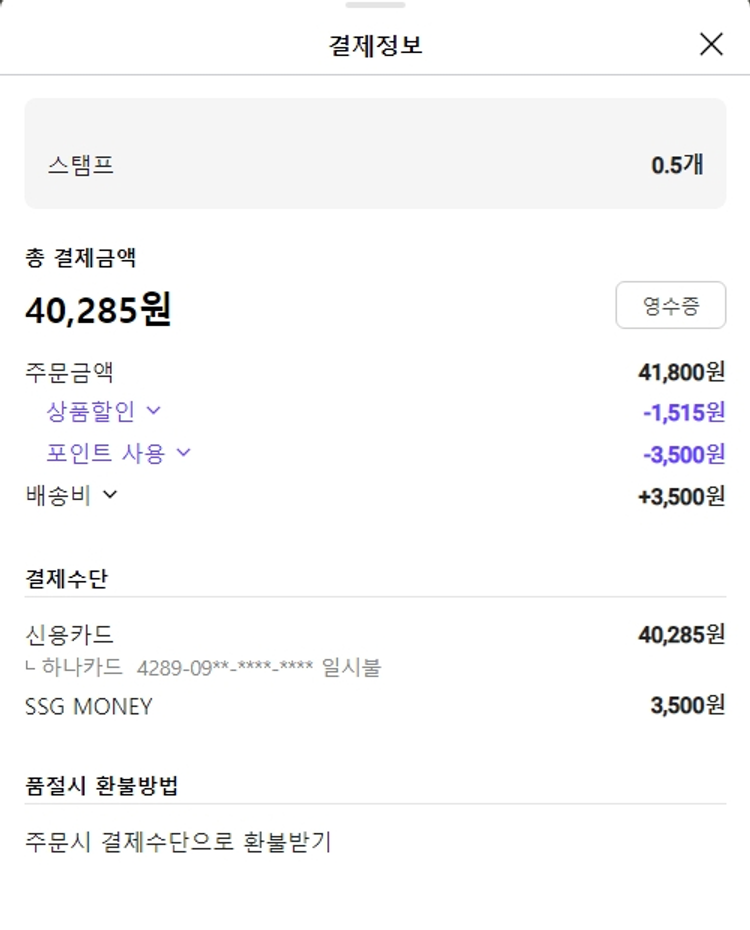Click the 0.5개 stamp count
This screenshot has width=750, height=930.
(x=677, y=165)
